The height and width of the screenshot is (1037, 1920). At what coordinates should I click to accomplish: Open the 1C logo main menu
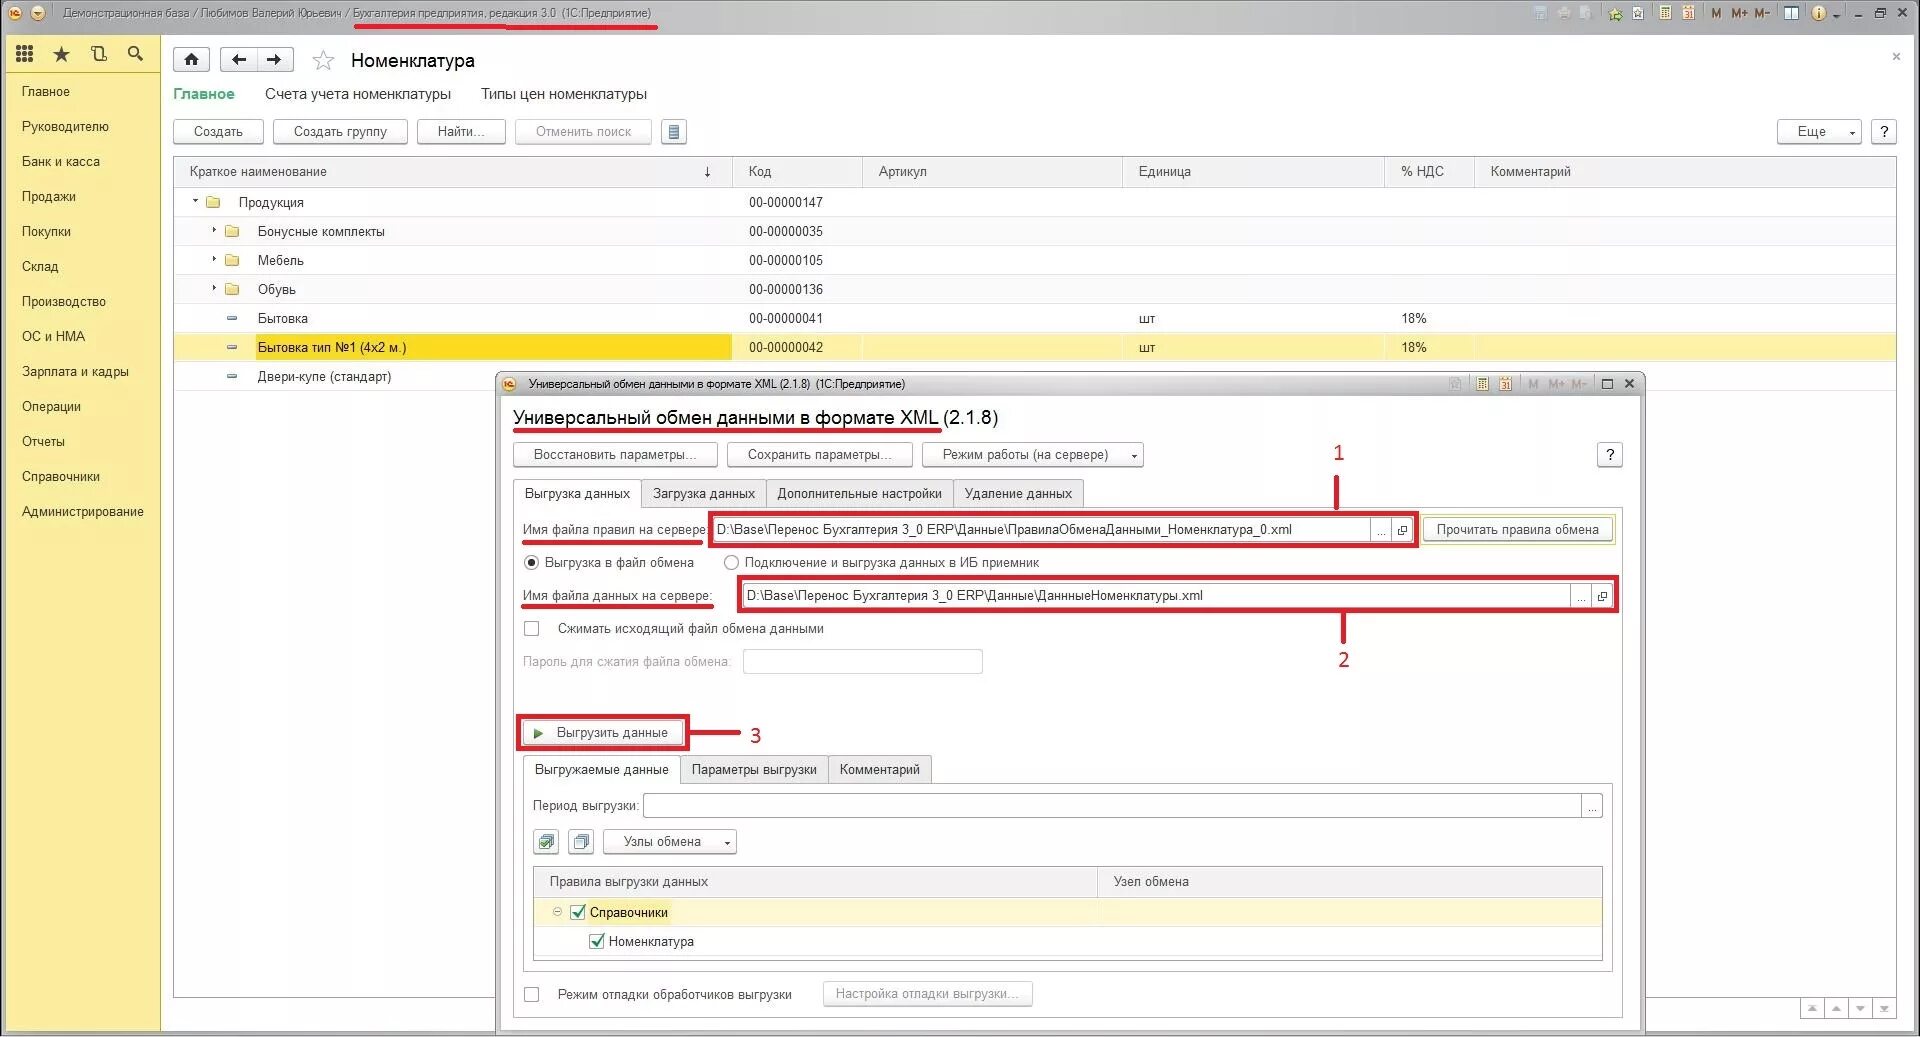click(x=15, y=13)
